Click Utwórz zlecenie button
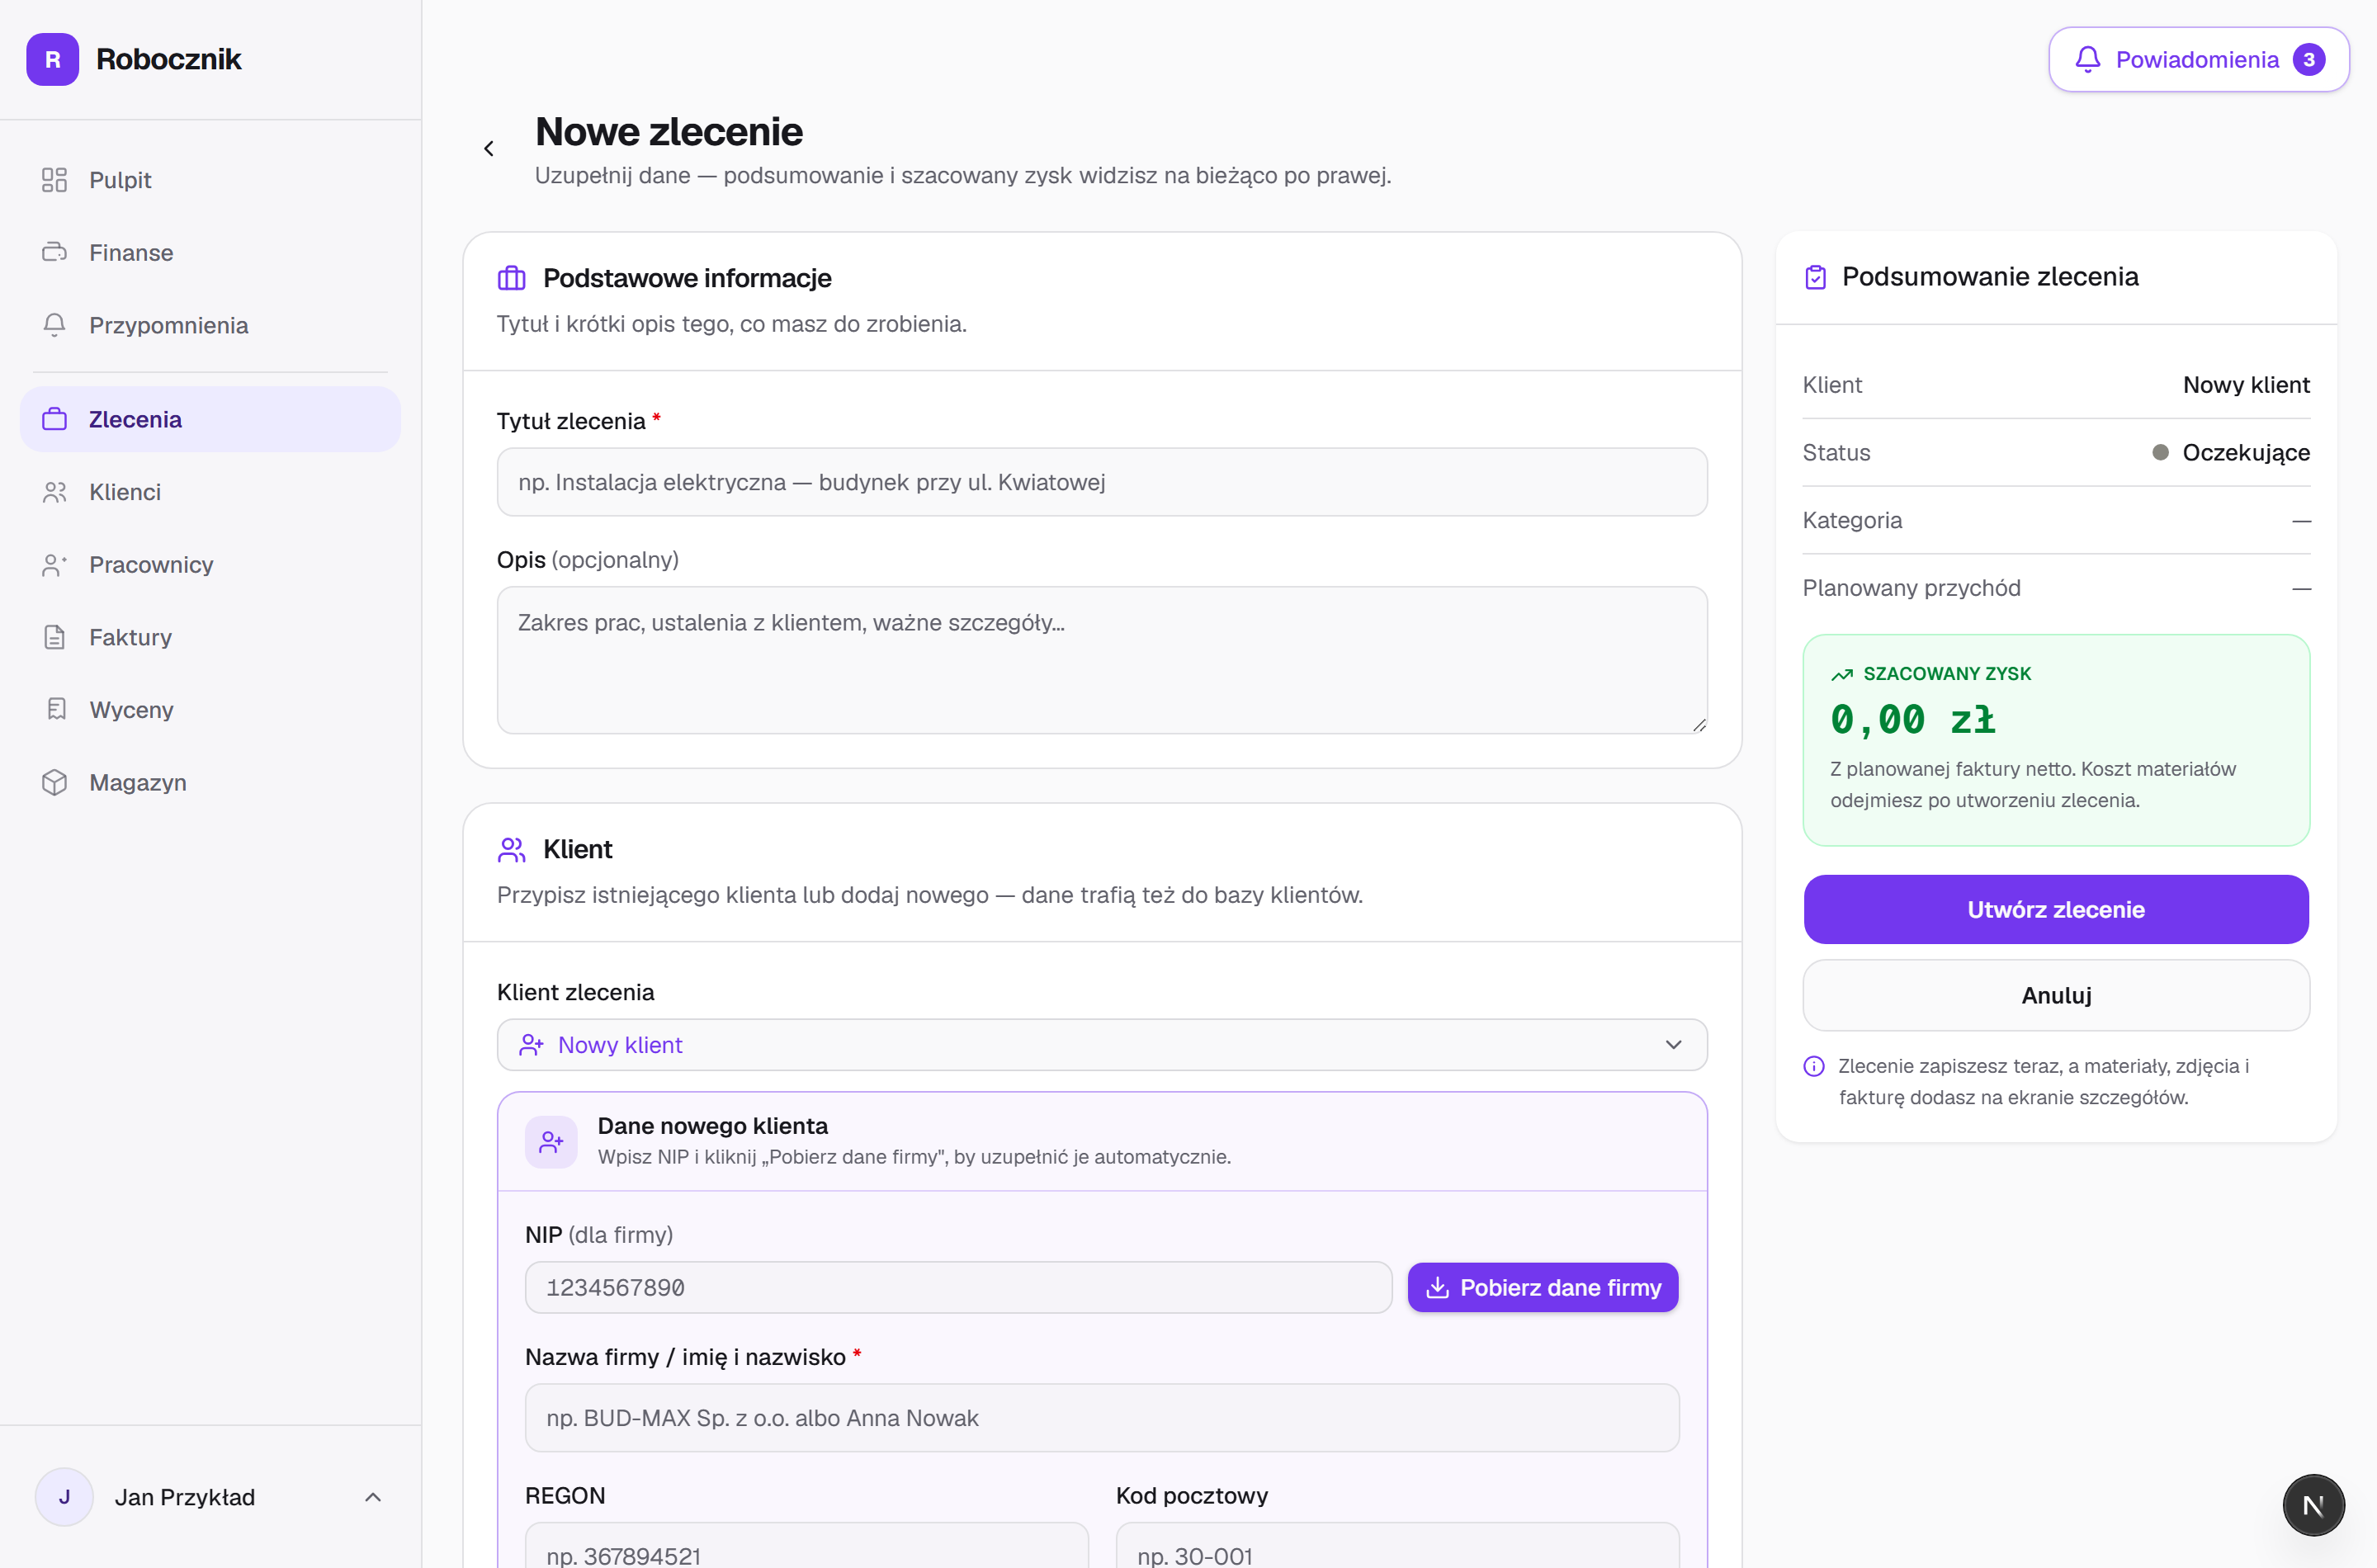Screen dimensions: 2377x1568 click(2056, 910)
